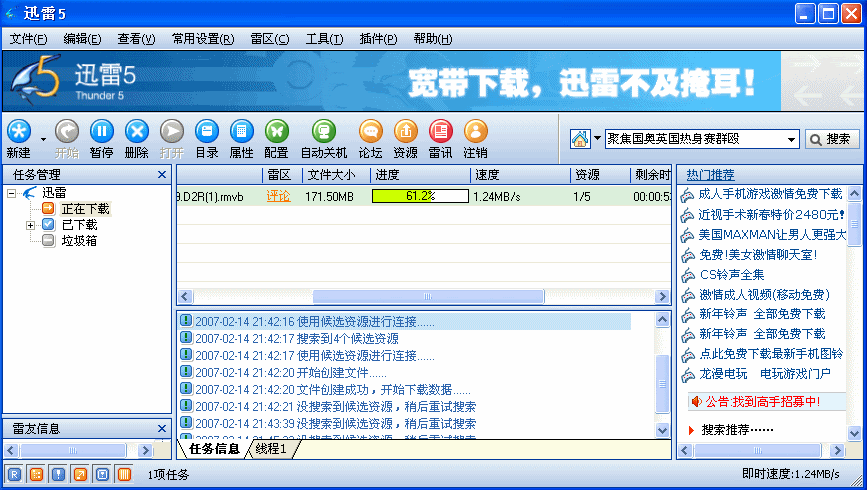This screenshot has width=867, height=490.
Task: Click the 评论 link in download row
Action: [x=278, y=196]
